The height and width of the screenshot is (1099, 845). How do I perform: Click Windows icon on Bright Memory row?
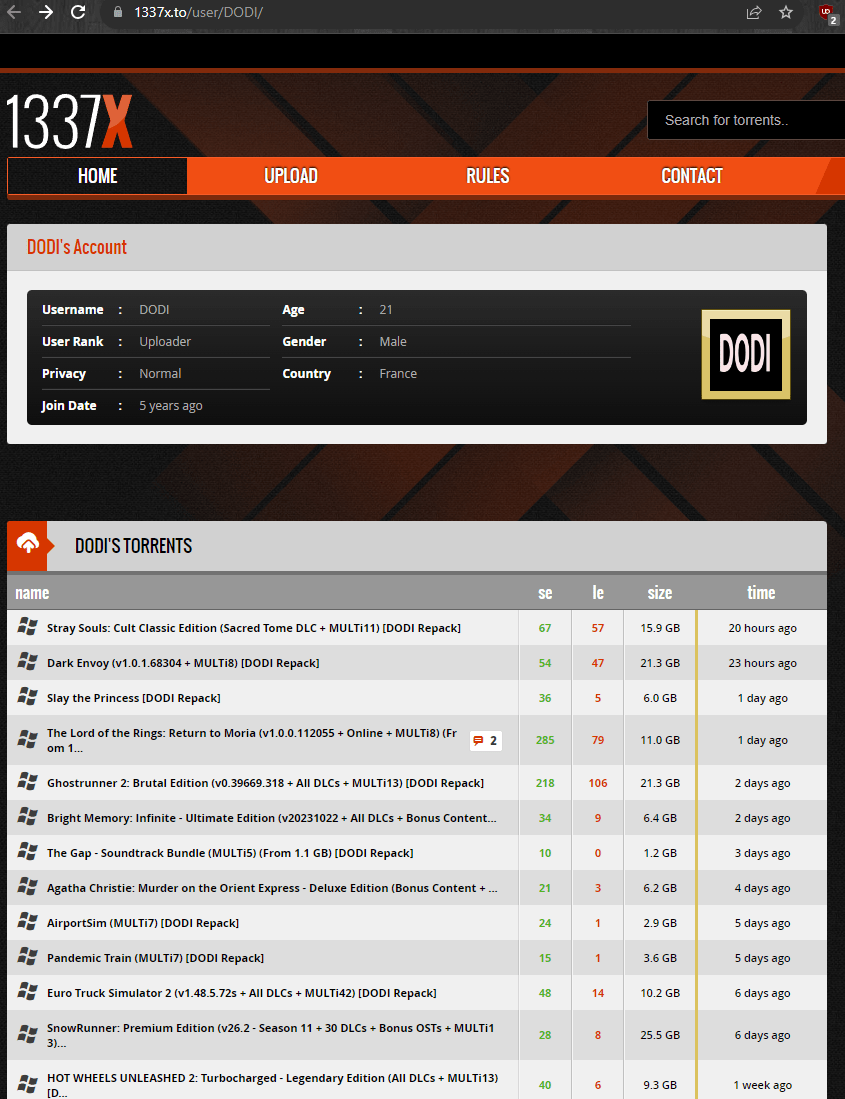coord(27,817)
